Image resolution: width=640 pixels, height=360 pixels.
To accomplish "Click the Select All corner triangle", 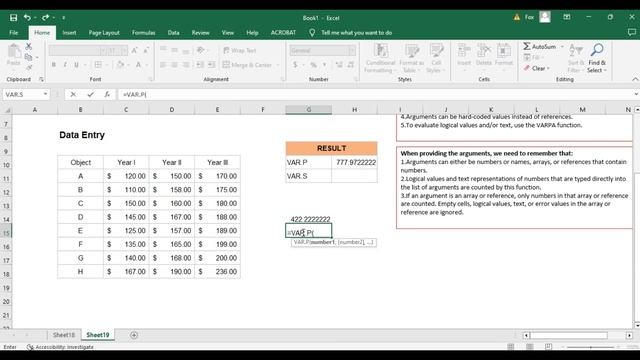I will tap(7, 110).
